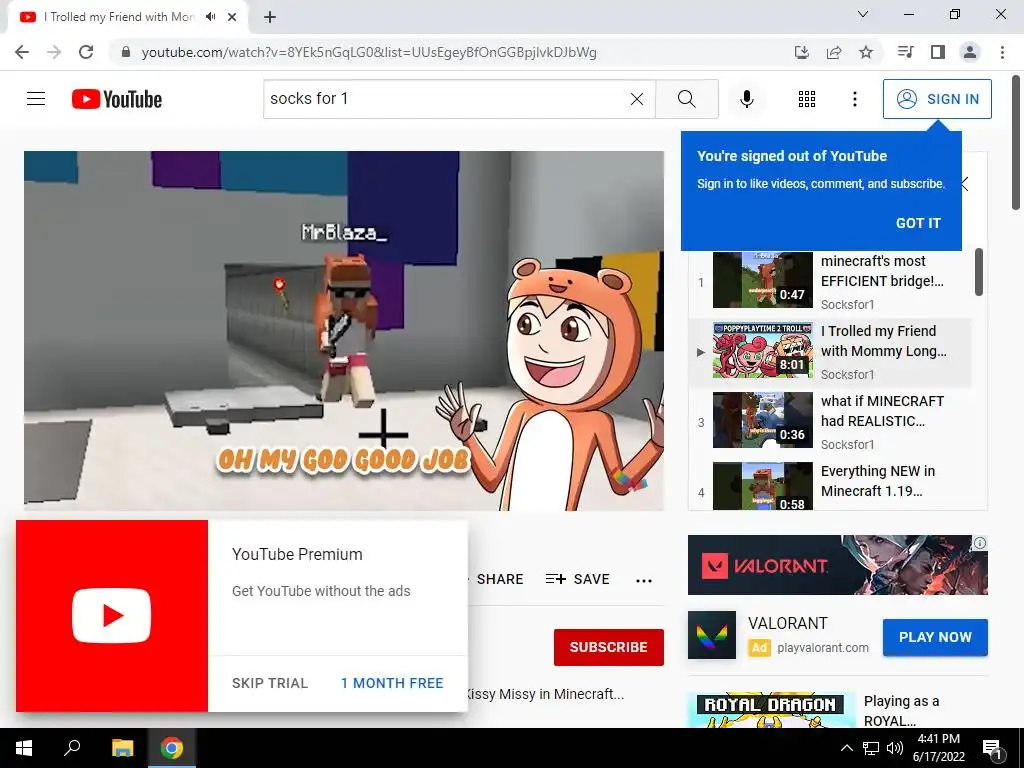The height and width of the screenshot is (768, 1024).
Task: Clear the search box text
Action: click(637, 99)
